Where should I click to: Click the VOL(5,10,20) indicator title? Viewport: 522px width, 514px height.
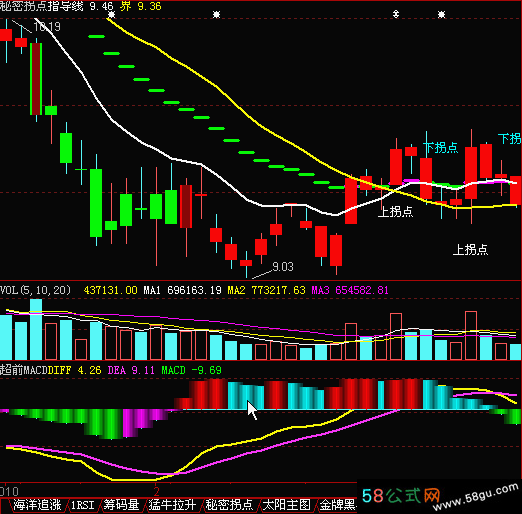(35, 290)
